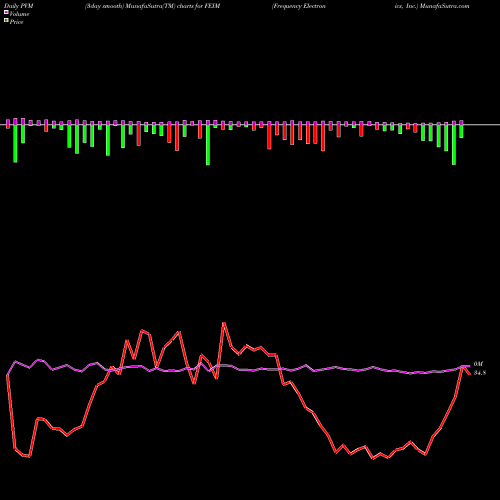This screenshot has height=500, width=500.
Task: Click the 0M volume value label
Action: [478, 364]
